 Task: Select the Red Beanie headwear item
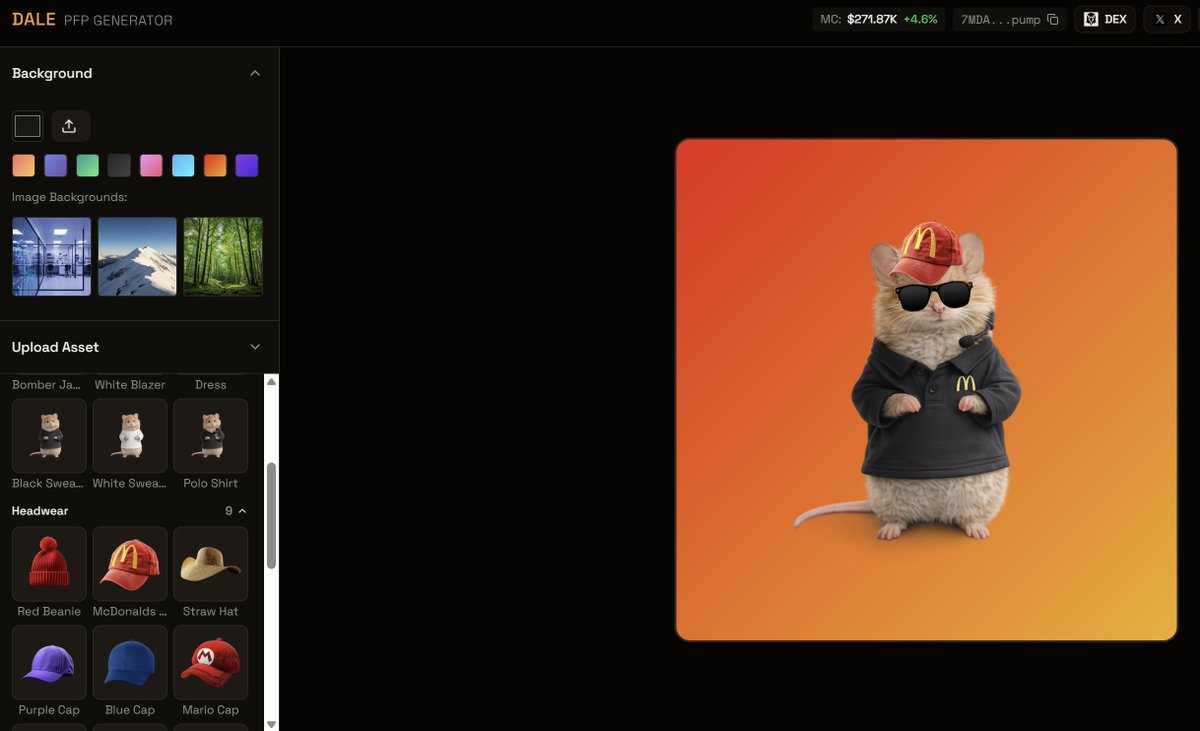pos(48,562)
